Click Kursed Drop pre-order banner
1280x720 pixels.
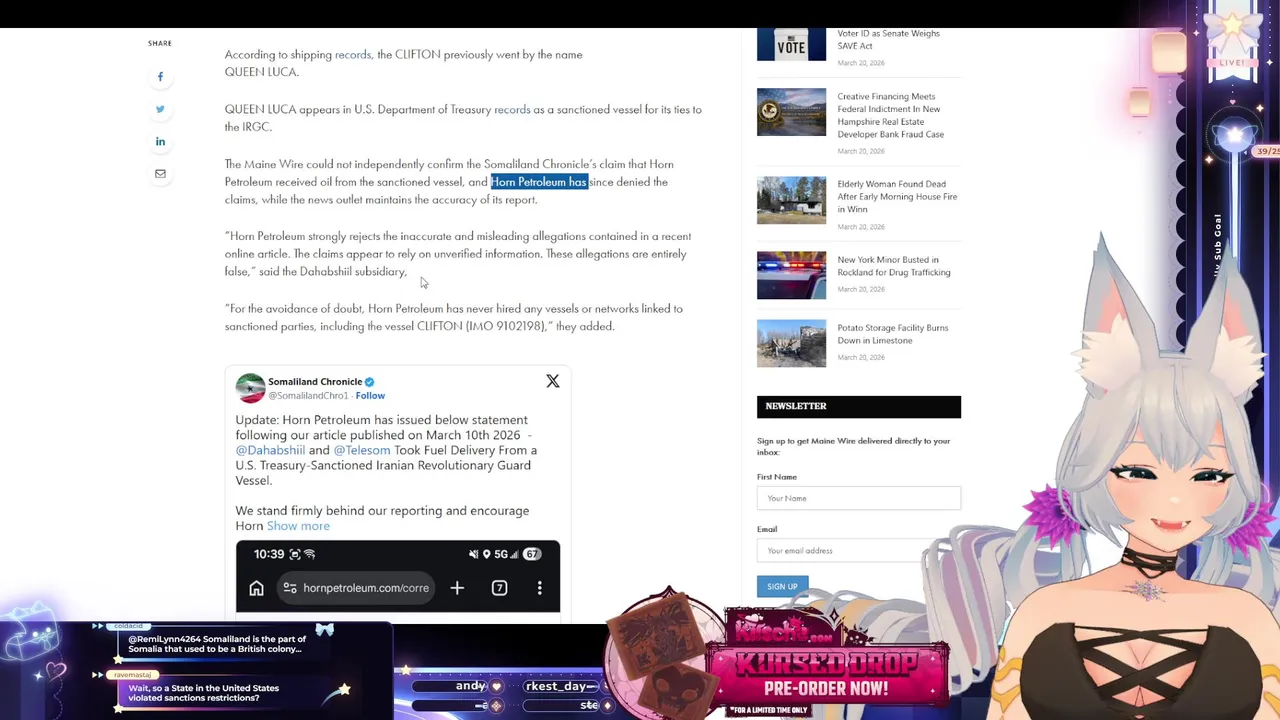826,664
